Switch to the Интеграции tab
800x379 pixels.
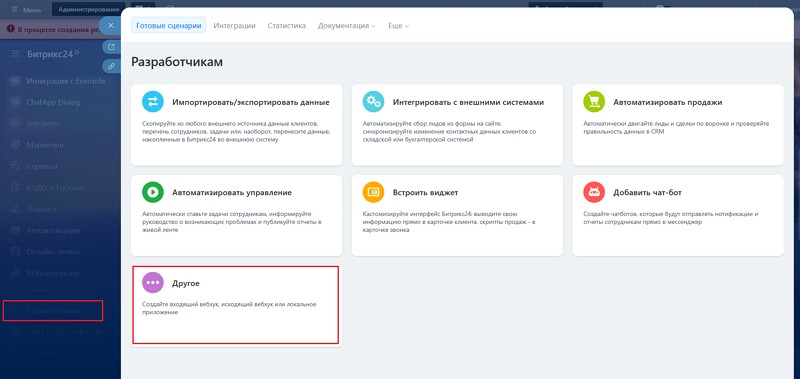tap(234, 26)
